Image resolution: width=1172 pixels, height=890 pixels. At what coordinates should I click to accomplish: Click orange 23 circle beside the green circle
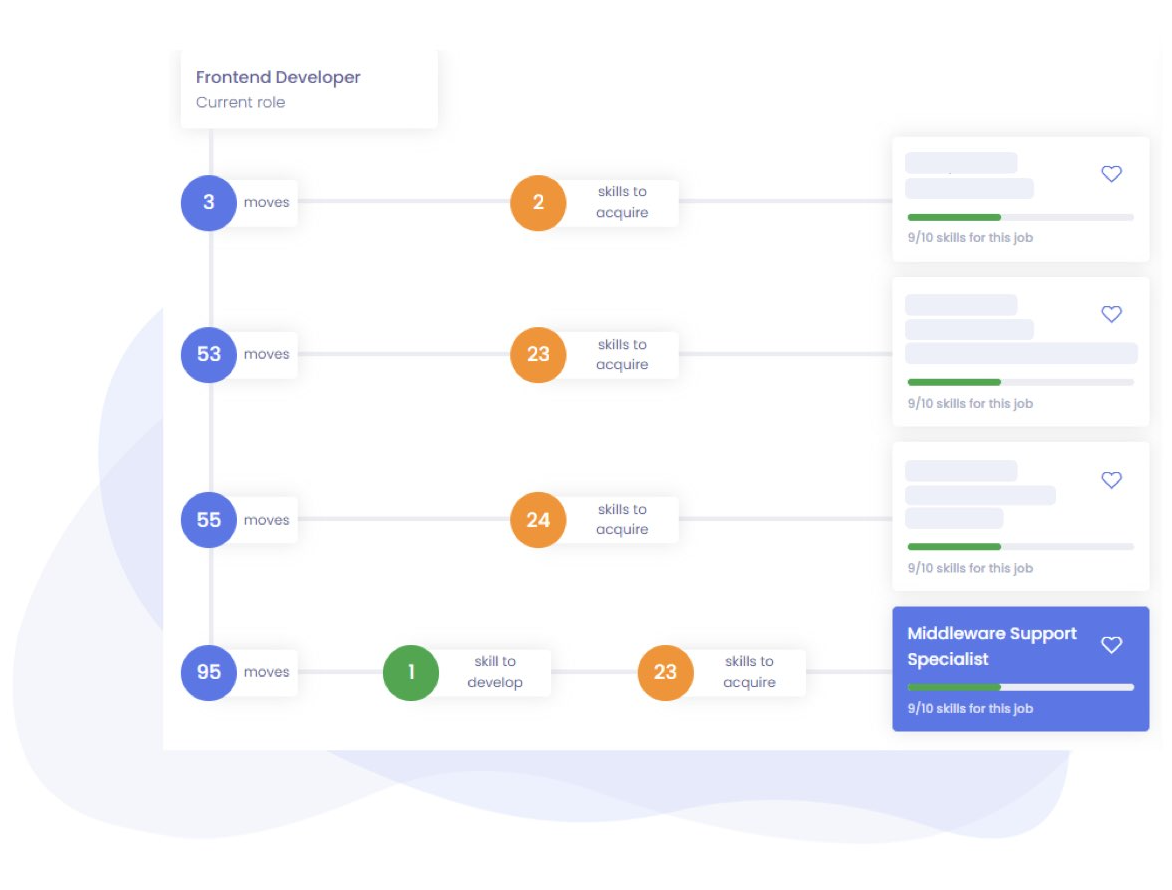(x=665, y=672)
